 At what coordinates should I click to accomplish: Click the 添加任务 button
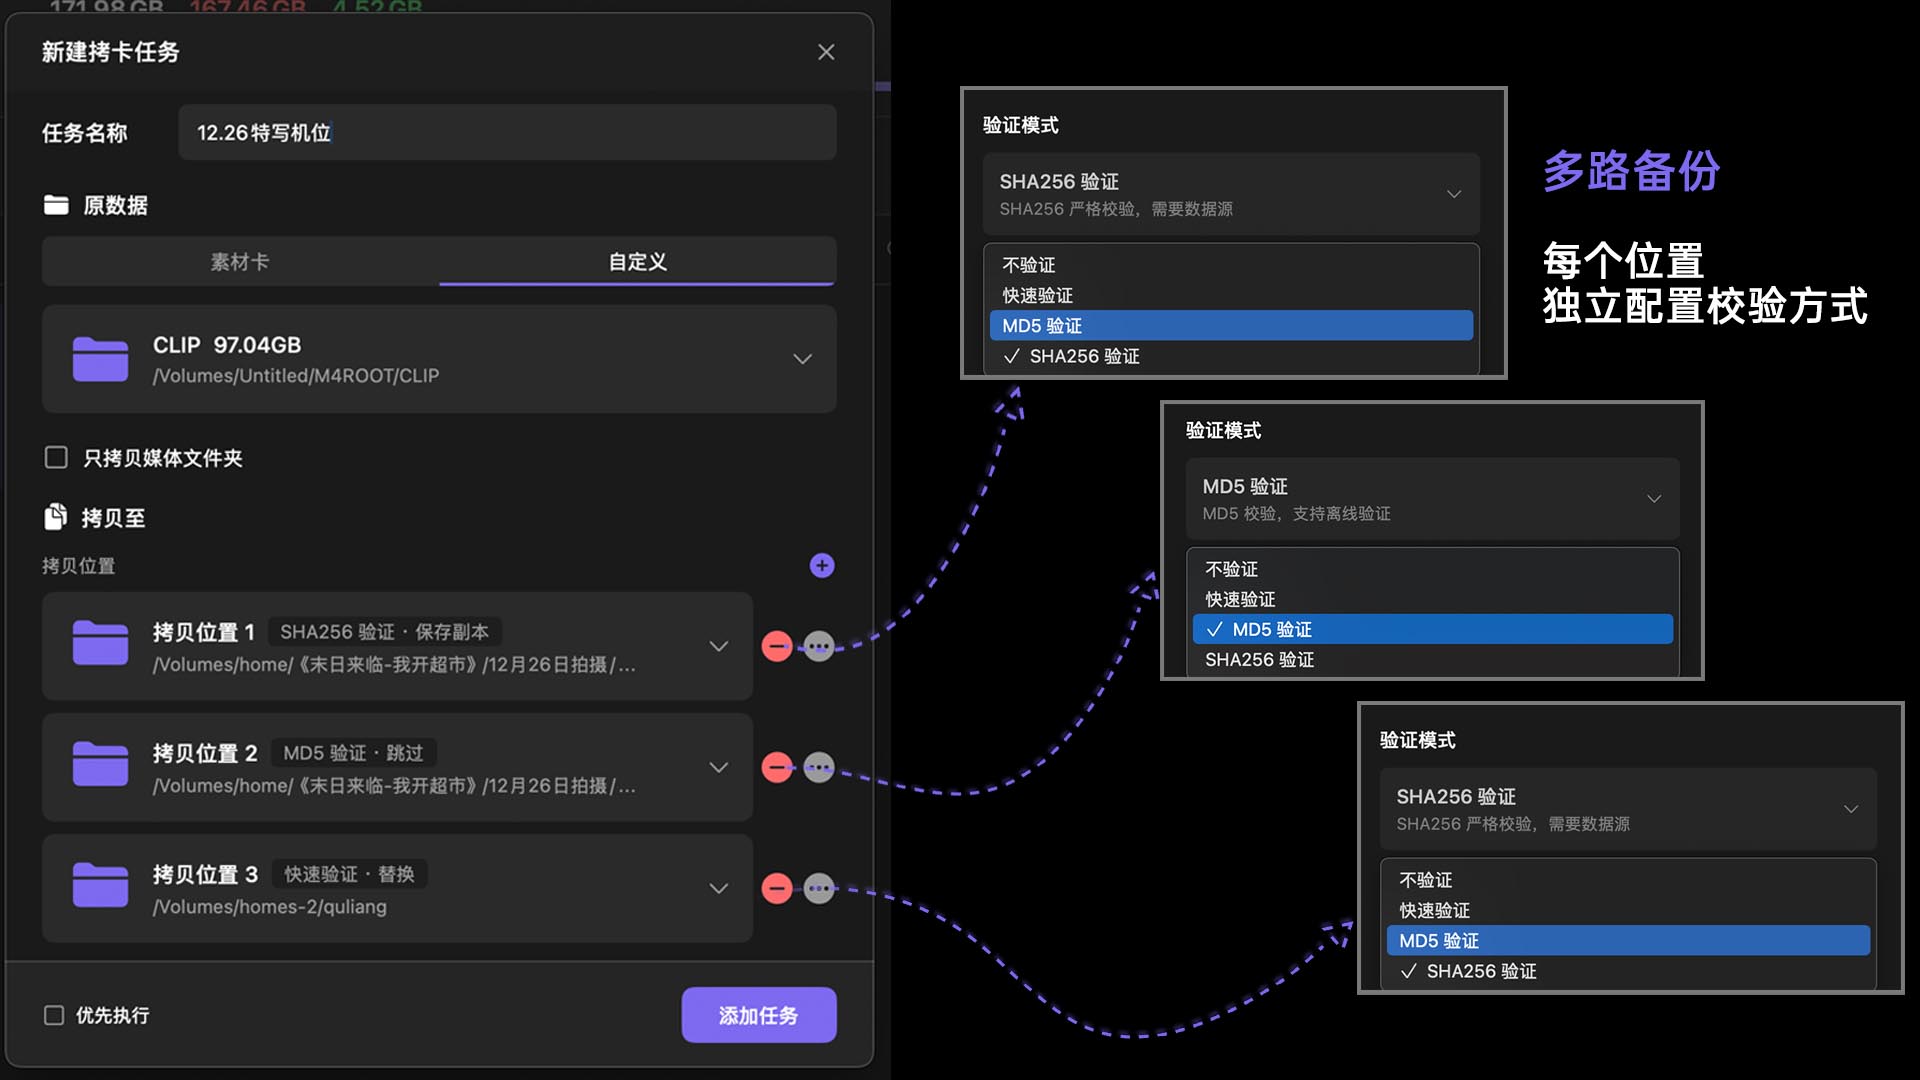pos(758,1016)
